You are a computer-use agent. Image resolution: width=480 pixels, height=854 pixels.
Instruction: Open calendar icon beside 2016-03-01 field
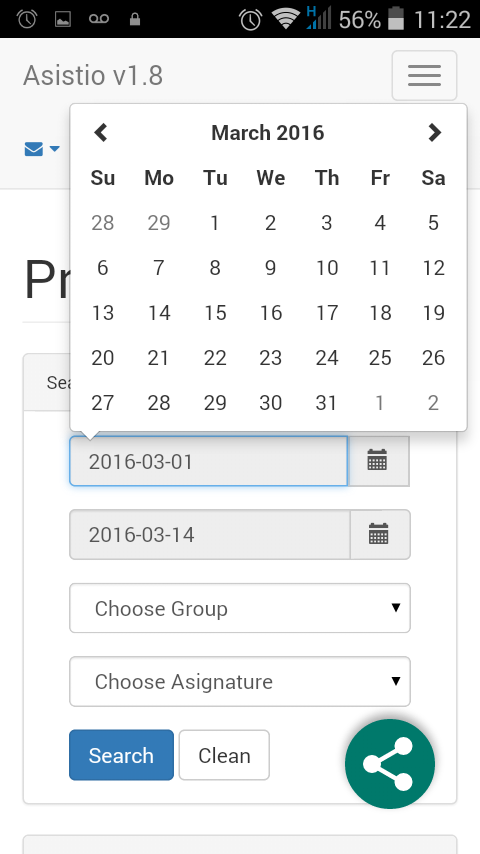(378, 461)
